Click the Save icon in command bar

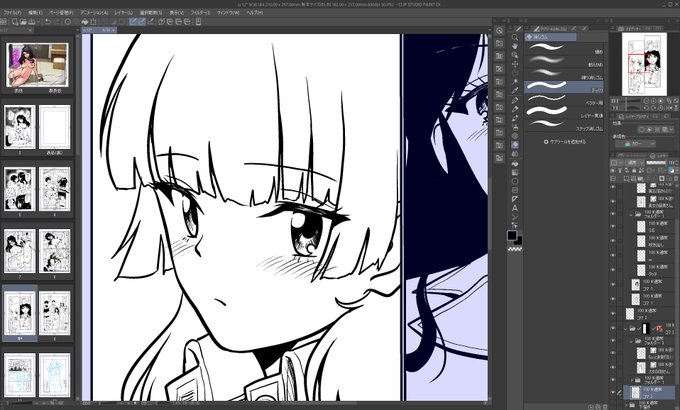pos(31,21)
